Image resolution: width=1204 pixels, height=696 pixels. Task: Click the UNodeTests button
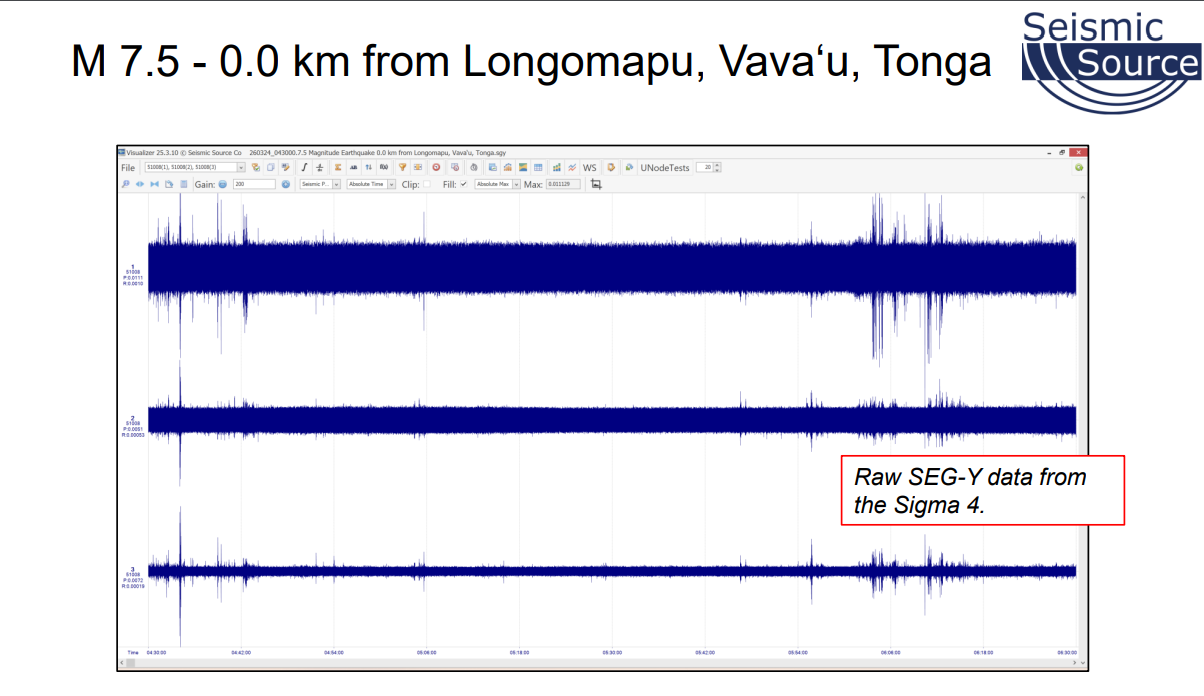pyautogui.click(x=665, y=167)
